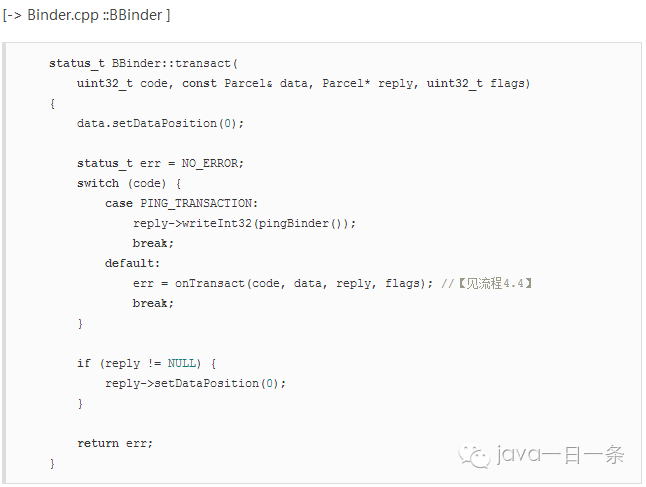The height and width of the screenshot is (487, 646).
Task: Click the "java一日一条" watermark text
Action: coord(561,456)
